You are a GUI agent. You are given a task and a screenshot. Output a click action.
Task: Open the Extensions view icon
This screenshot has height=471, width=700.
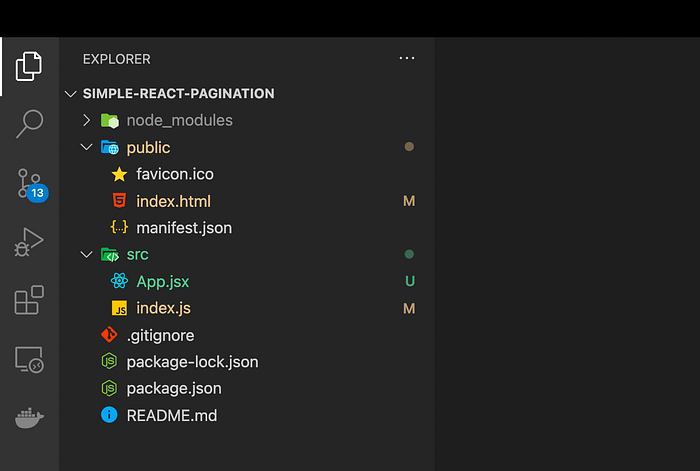point(29,300)
